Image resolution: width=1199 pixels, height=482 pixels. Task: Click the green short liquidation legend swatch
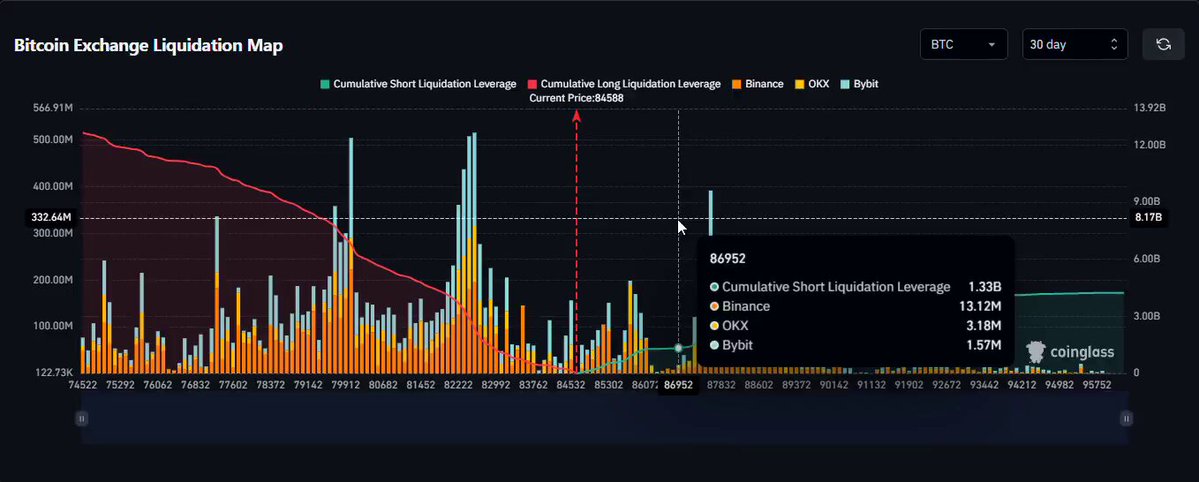pos(325,84)
